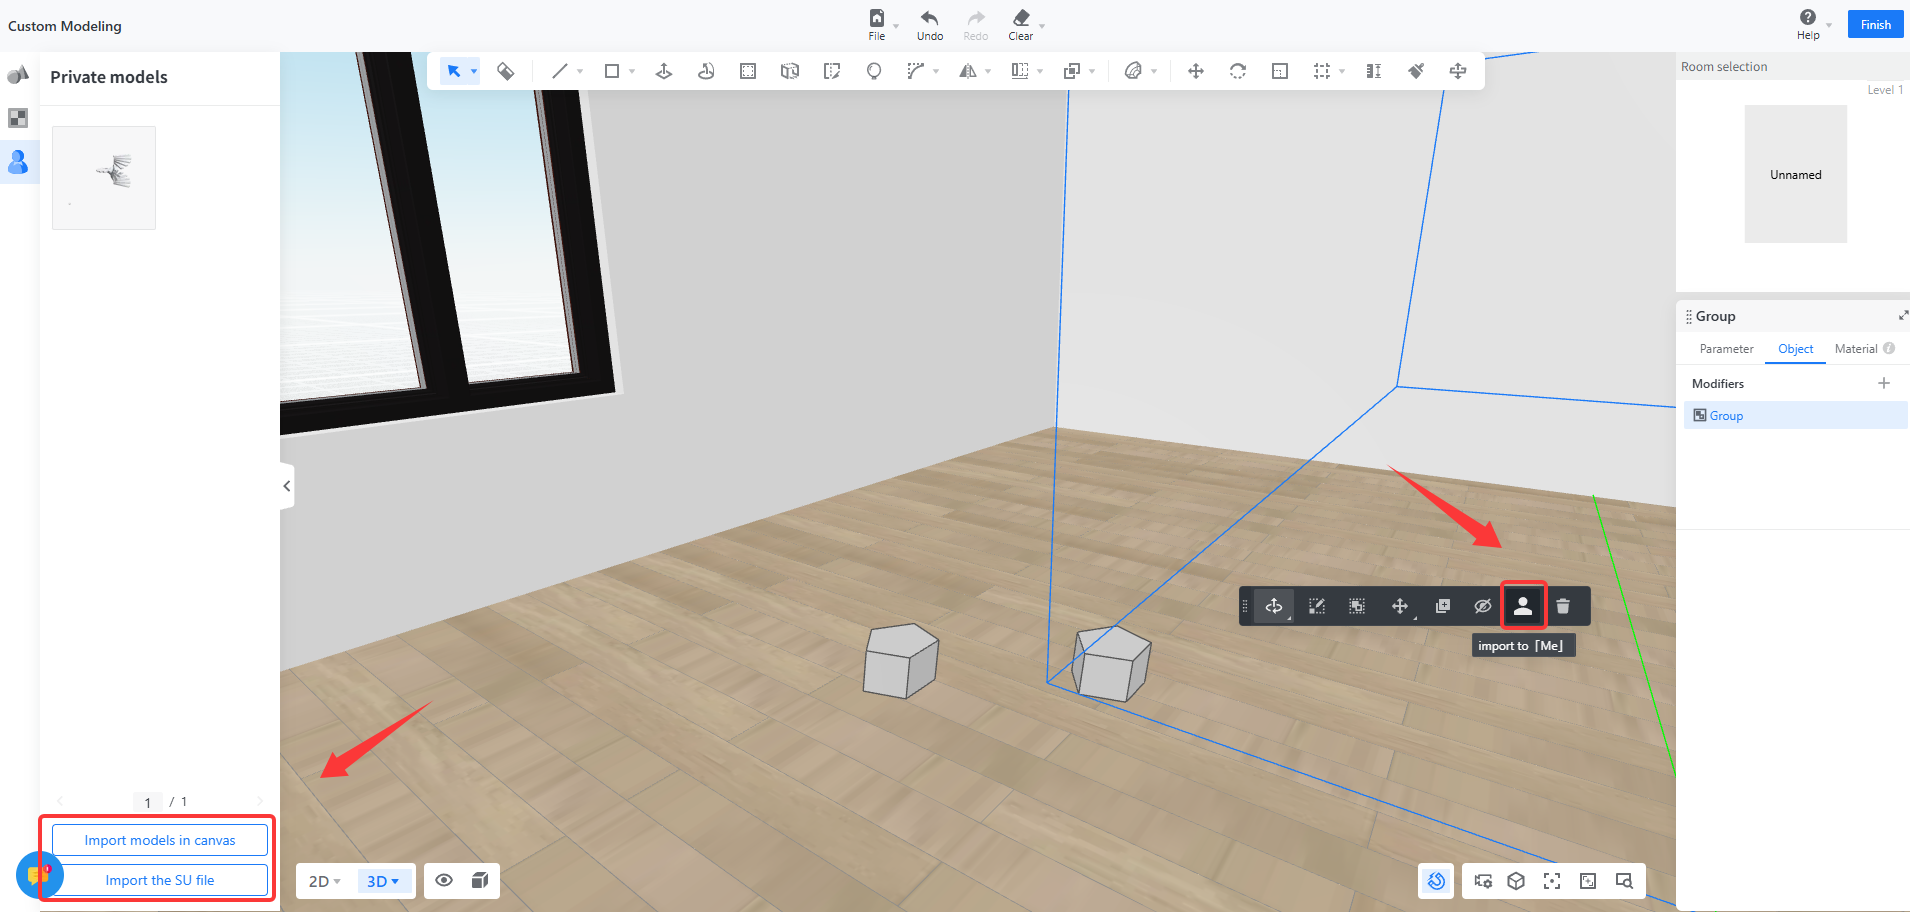The image size is (1910, 912).
Task: Choose the line drawing tool
Action: click(x=560, y=71)
